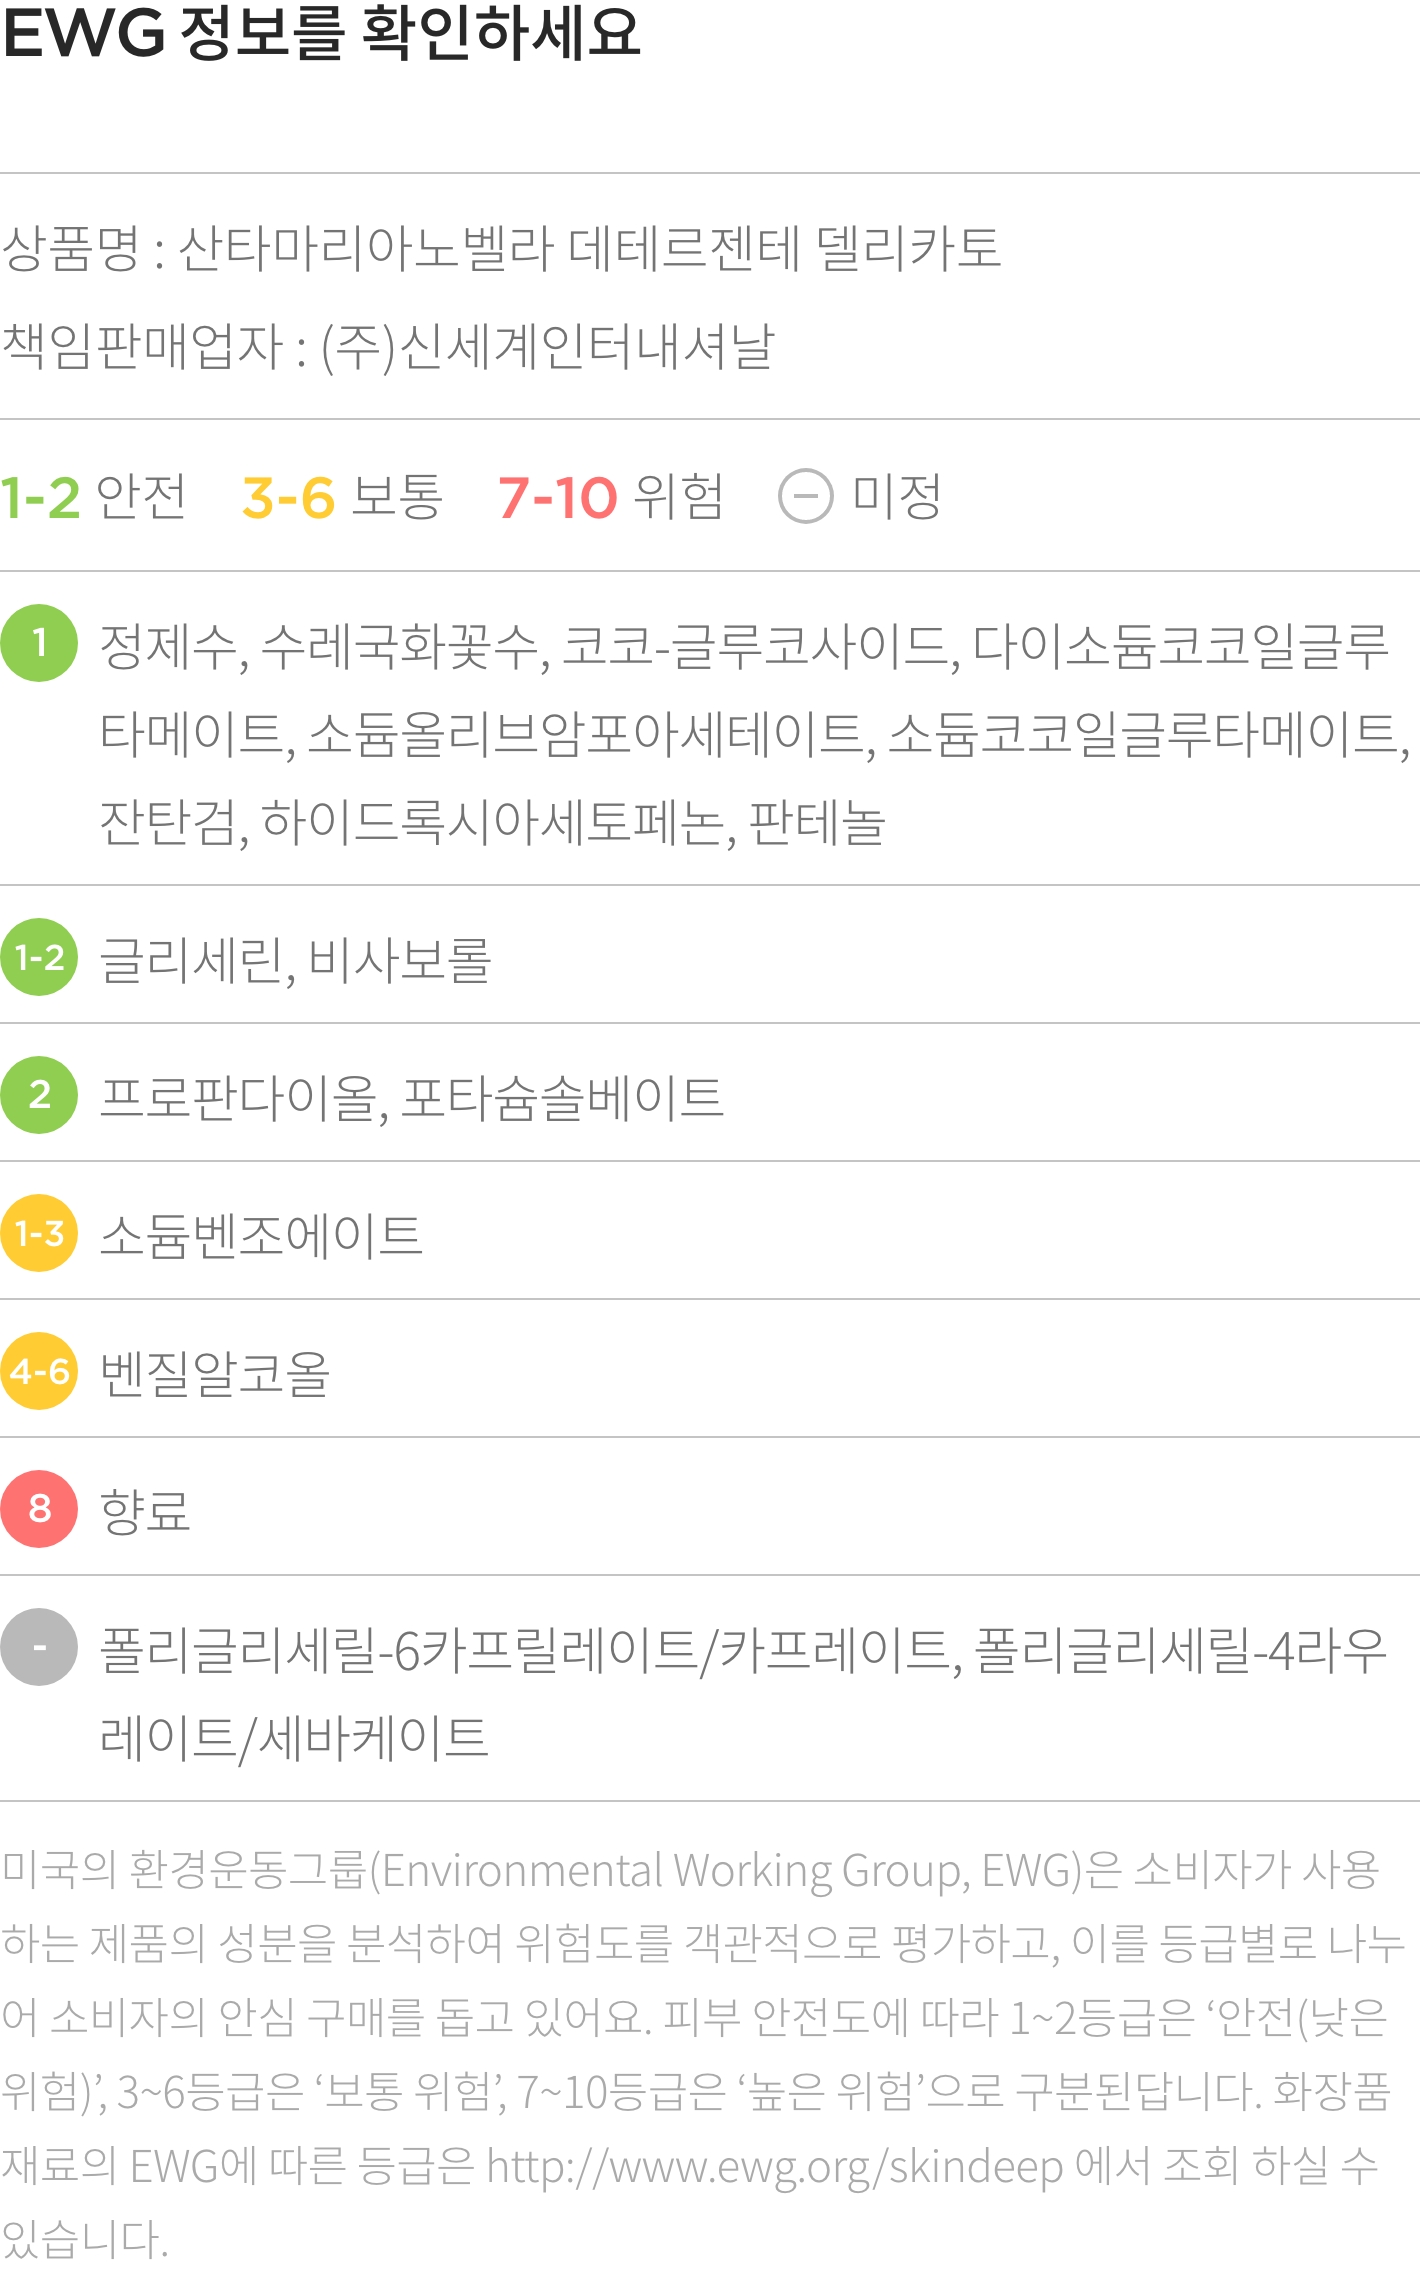
Task: Click the green 1-2 grade badge
Action: [x=39, y=957]
